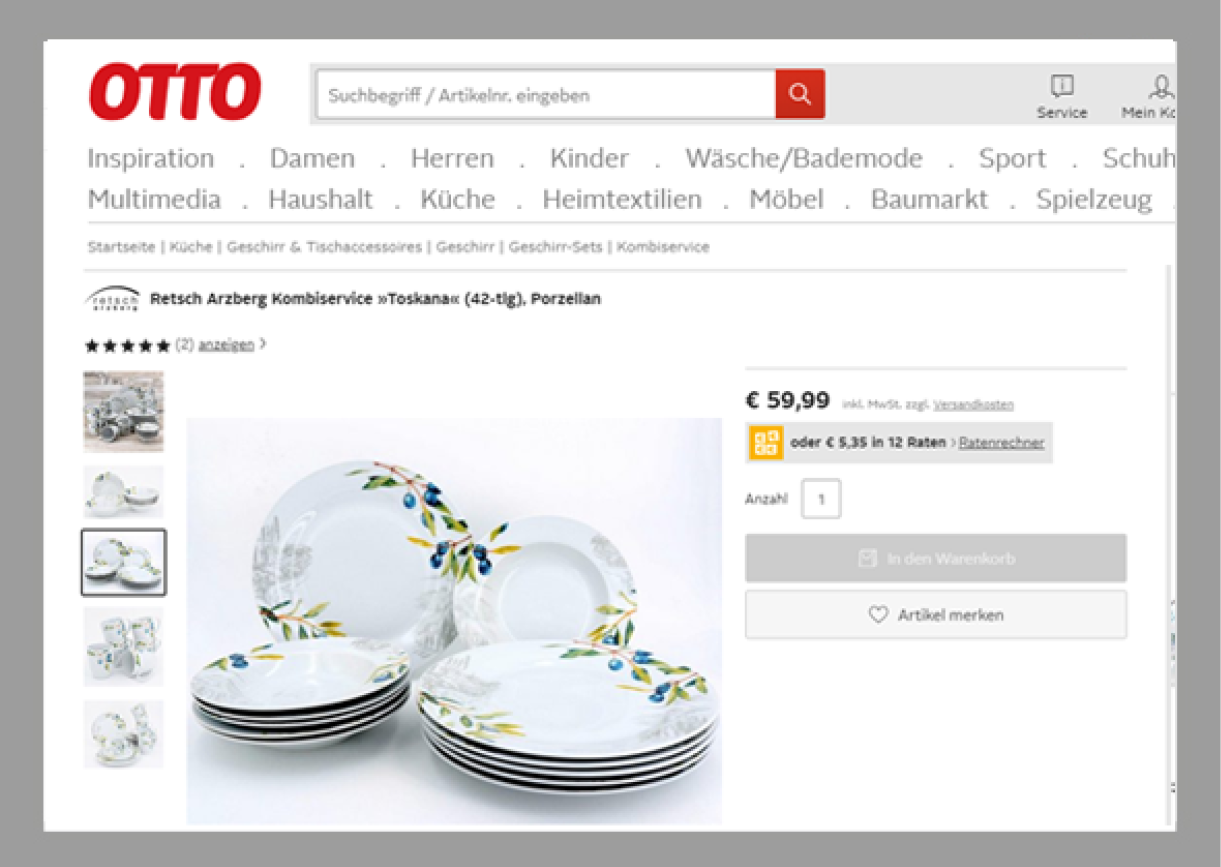Click the Retsch Arzberg brand logo
The width and height of the screenshot is (1221, 867).
pos(114,299)
